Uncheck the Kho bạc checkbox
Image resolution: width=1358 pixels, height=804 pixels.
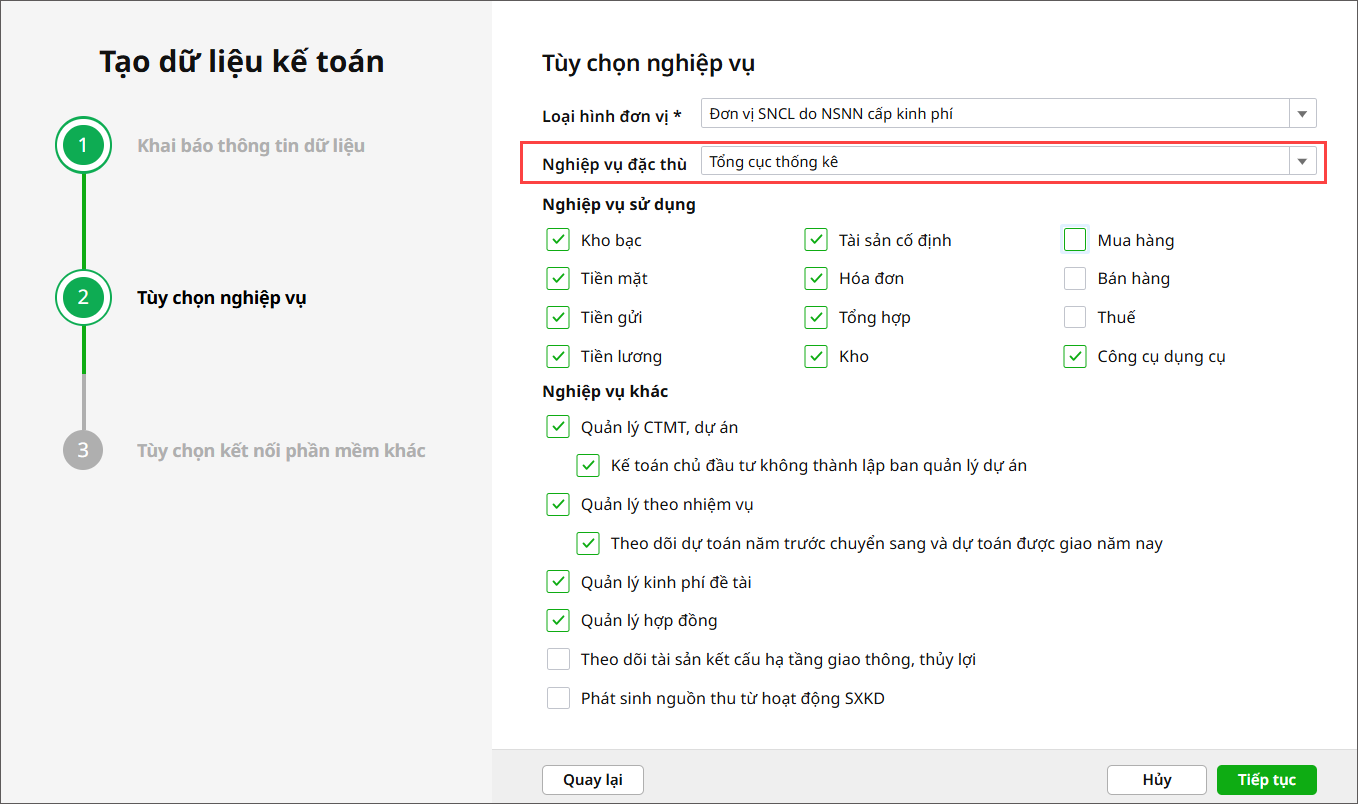click(558, 240)
